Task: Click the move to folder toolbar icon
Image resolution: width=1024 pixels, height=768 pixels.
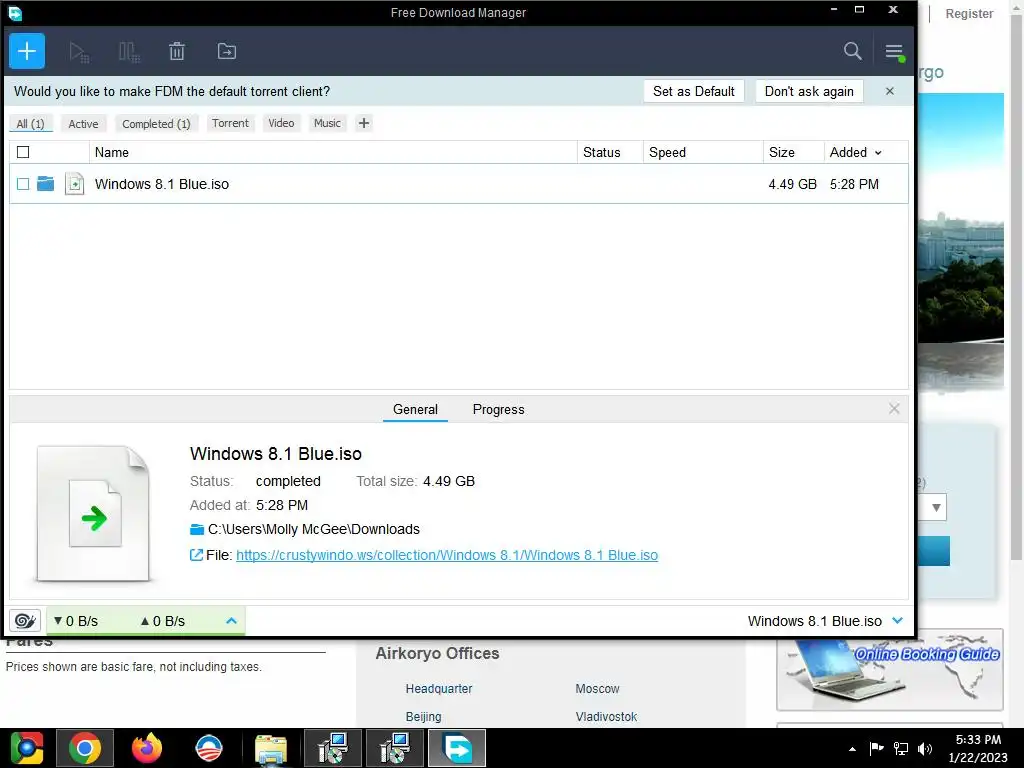Action: 227,51
